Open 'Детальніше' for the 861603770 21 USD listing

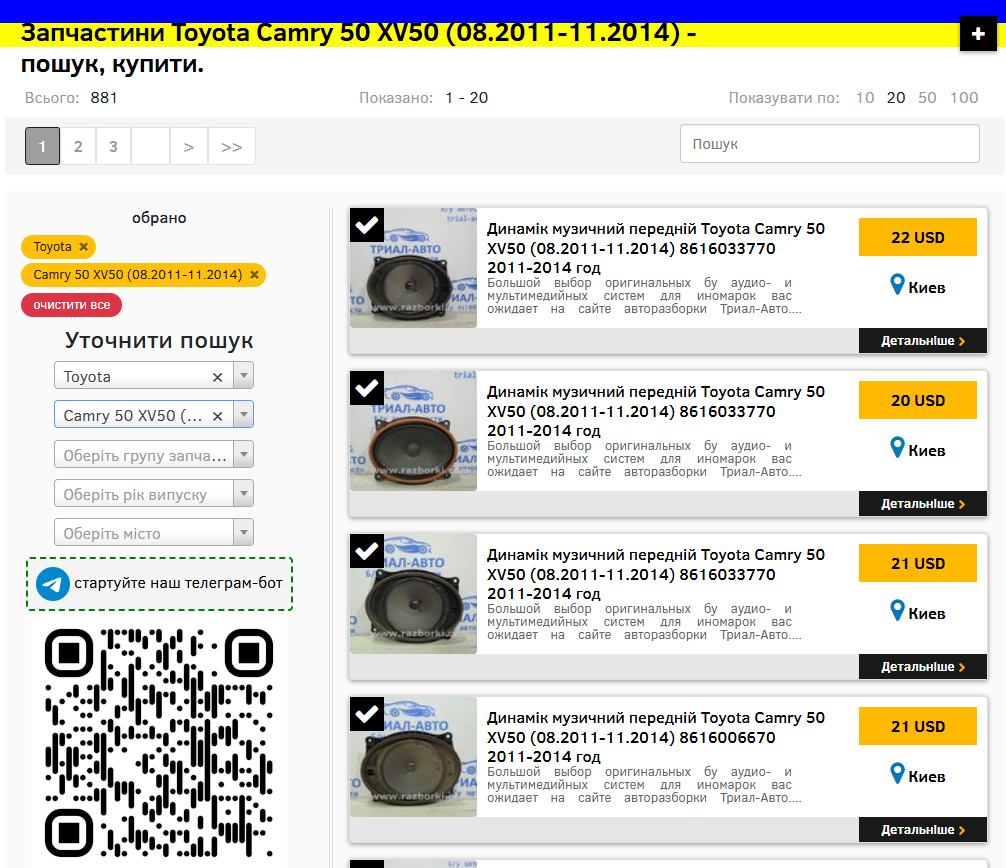pyautogui.click(x=923, y=667)
